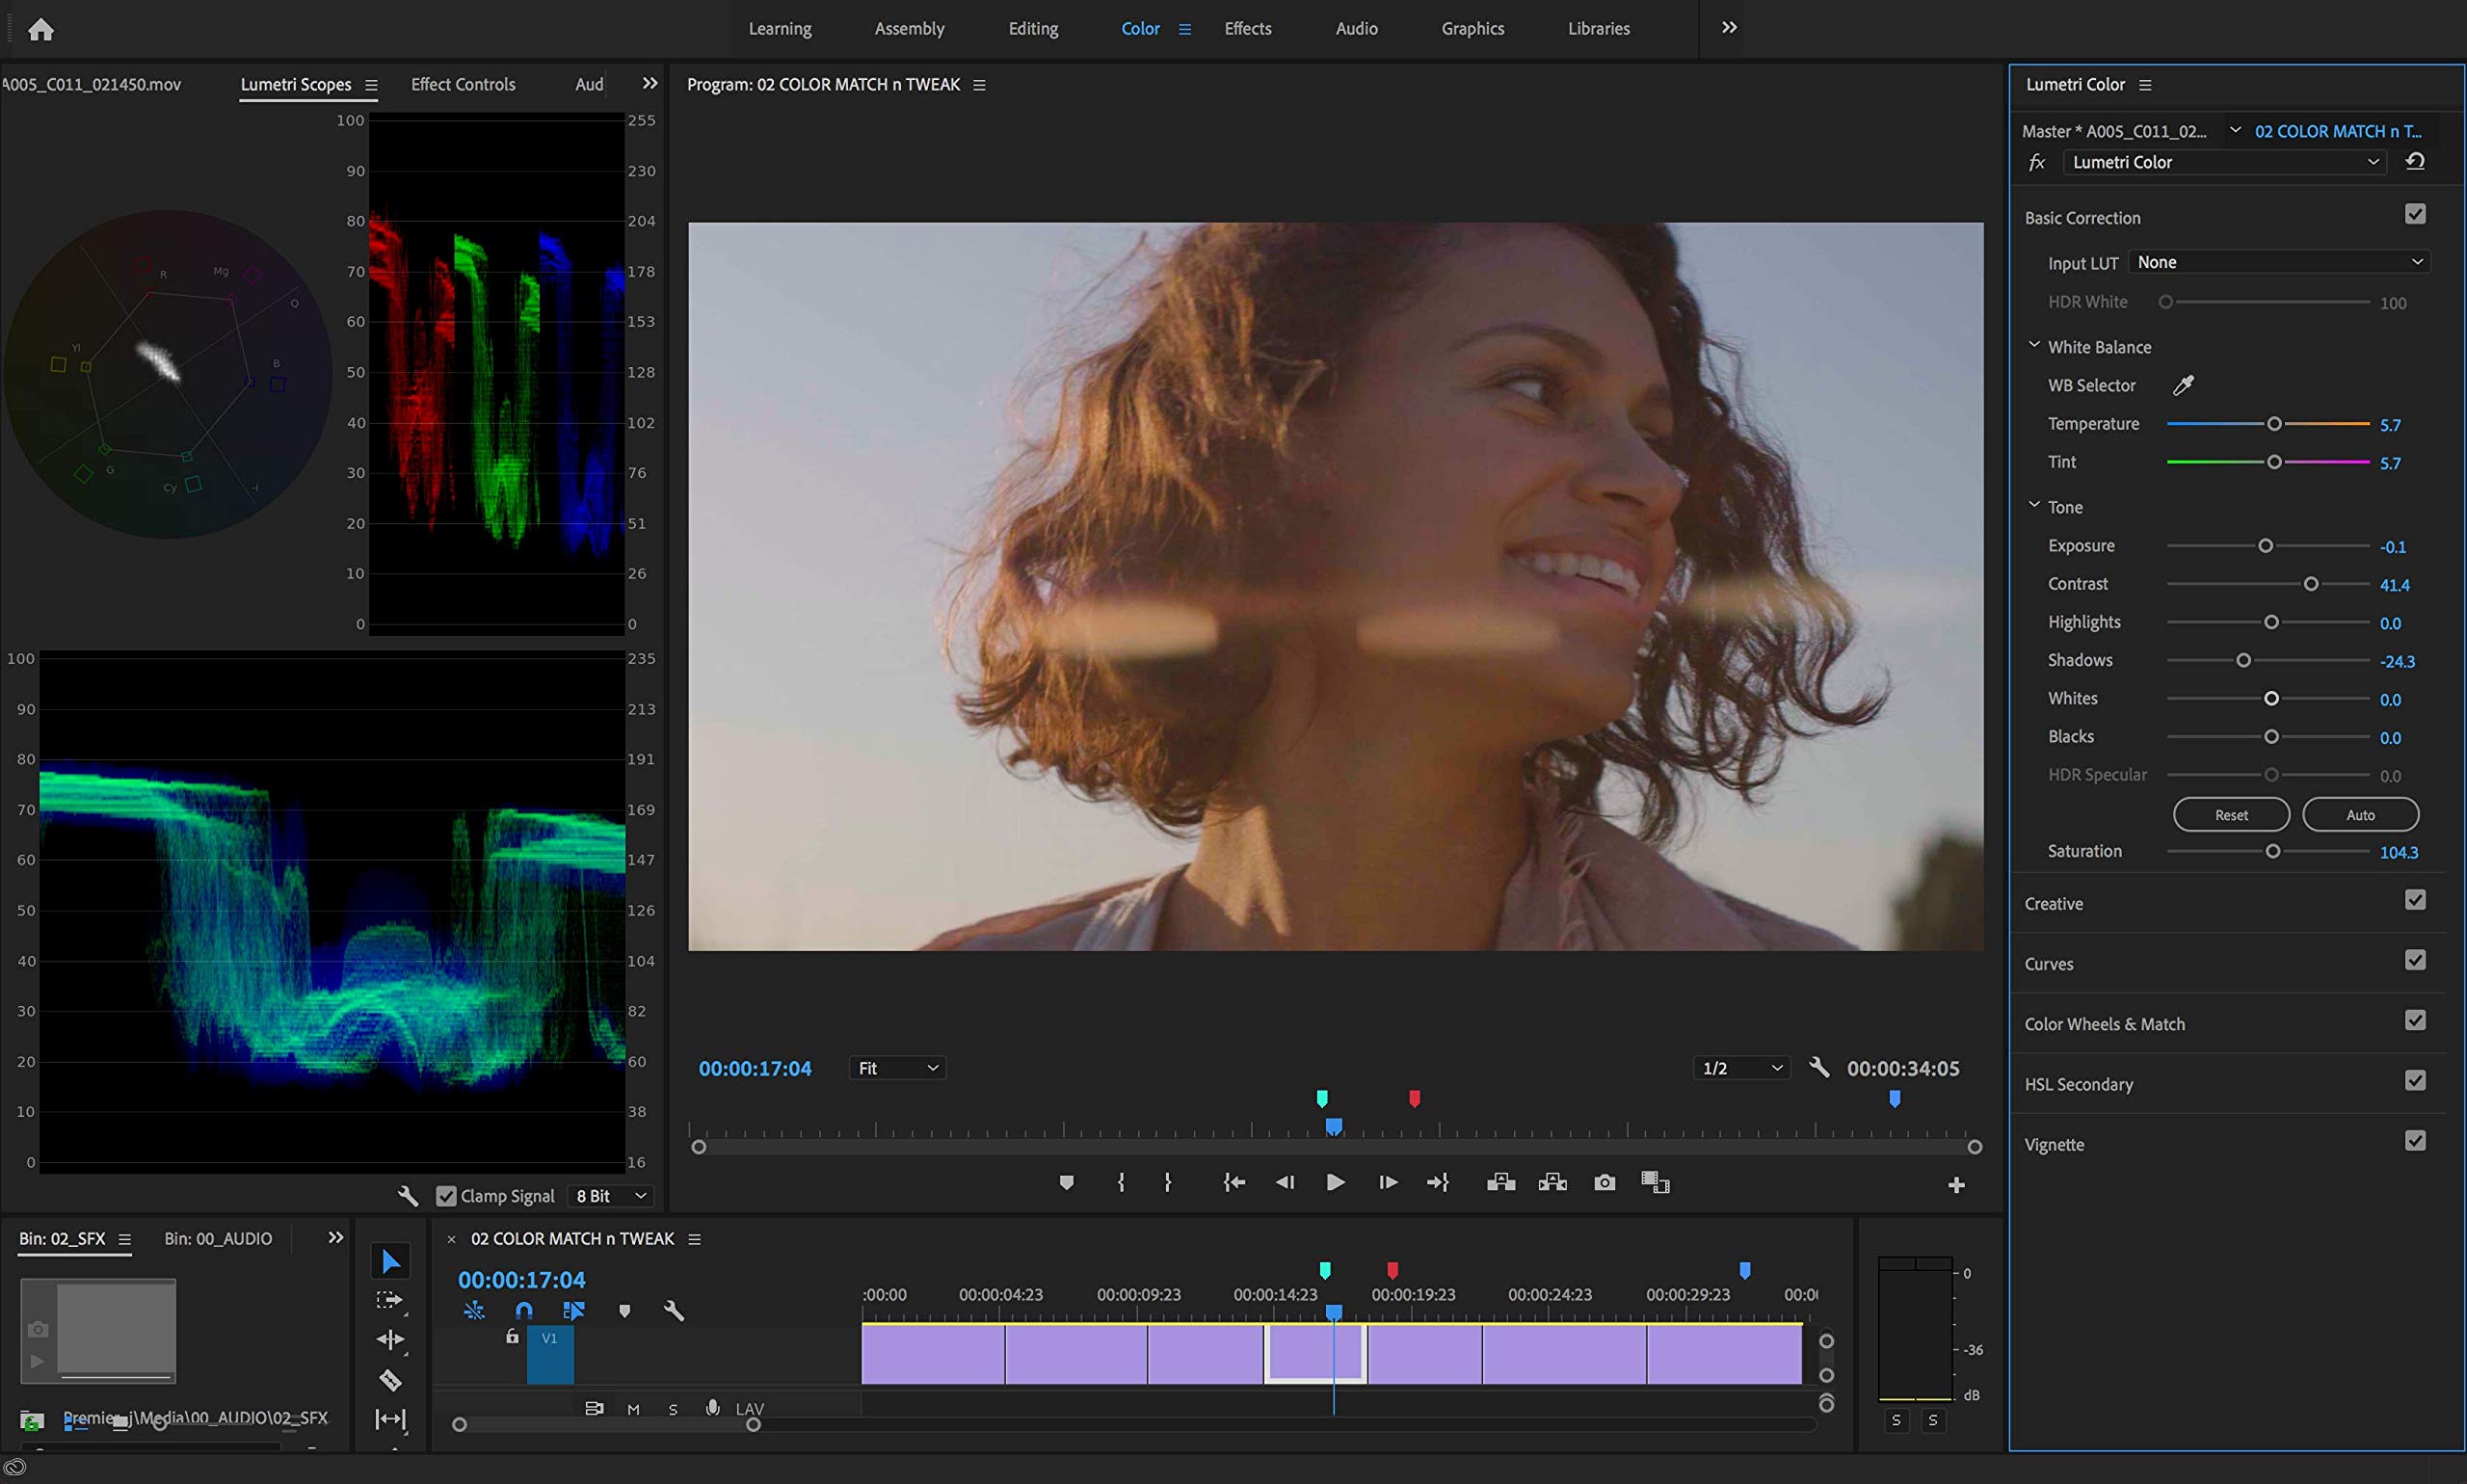Open the Graphics workspace from the top bar
The image size is (2467, 1484).
click(1472, 28)
